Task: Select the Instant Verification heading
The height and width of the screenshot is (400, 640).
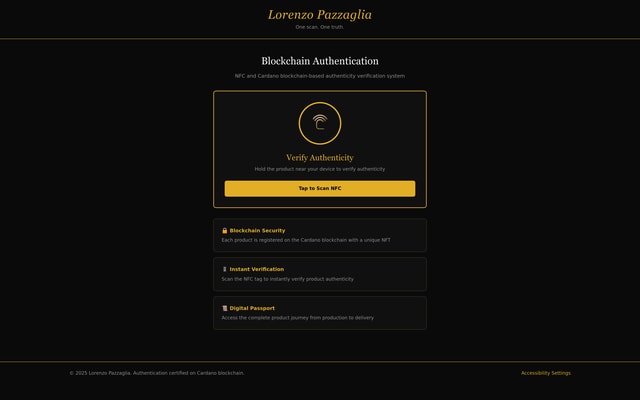Action: (x=257, y=269)
